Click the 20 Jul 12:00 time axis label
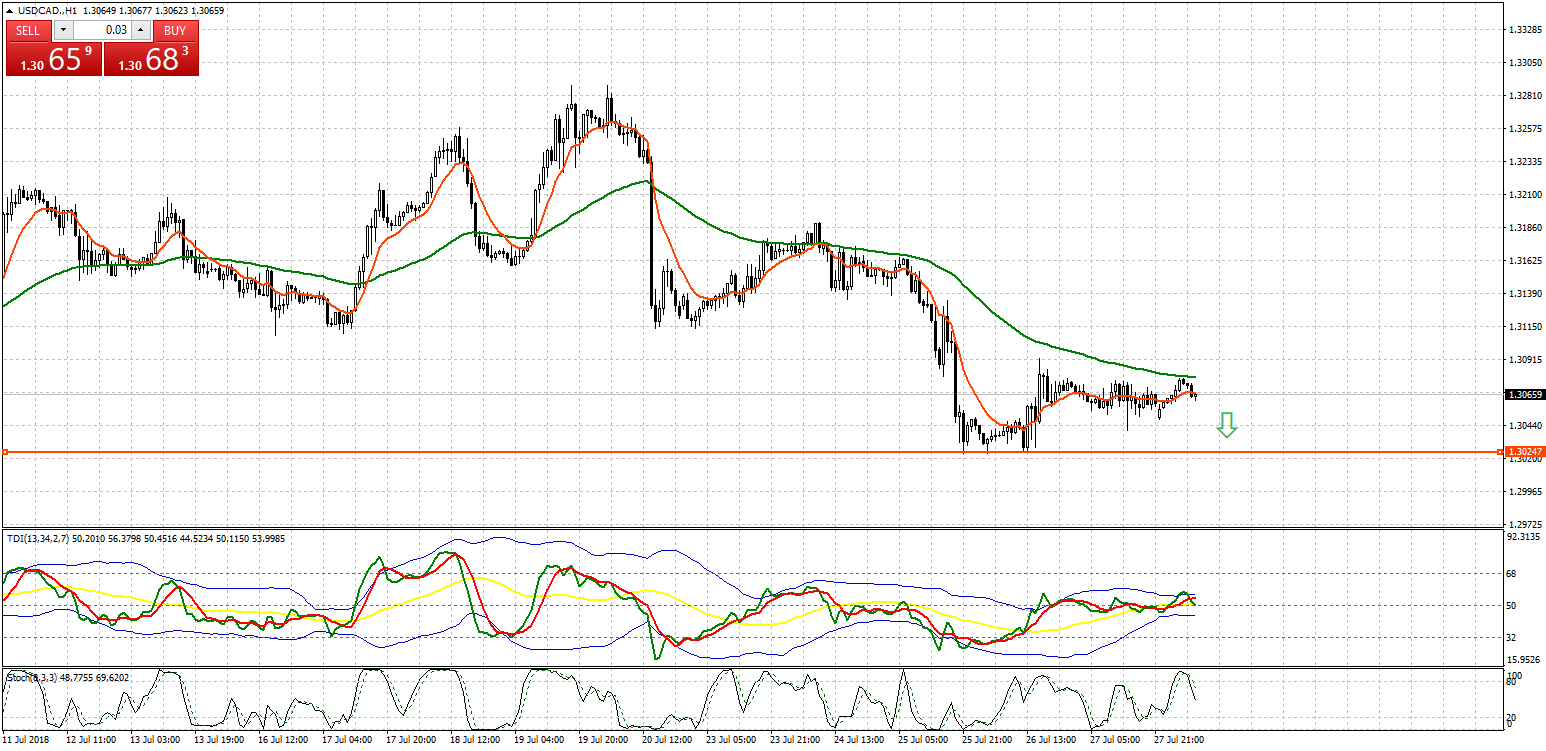The image size is (1546, 751). pos(667,740)
